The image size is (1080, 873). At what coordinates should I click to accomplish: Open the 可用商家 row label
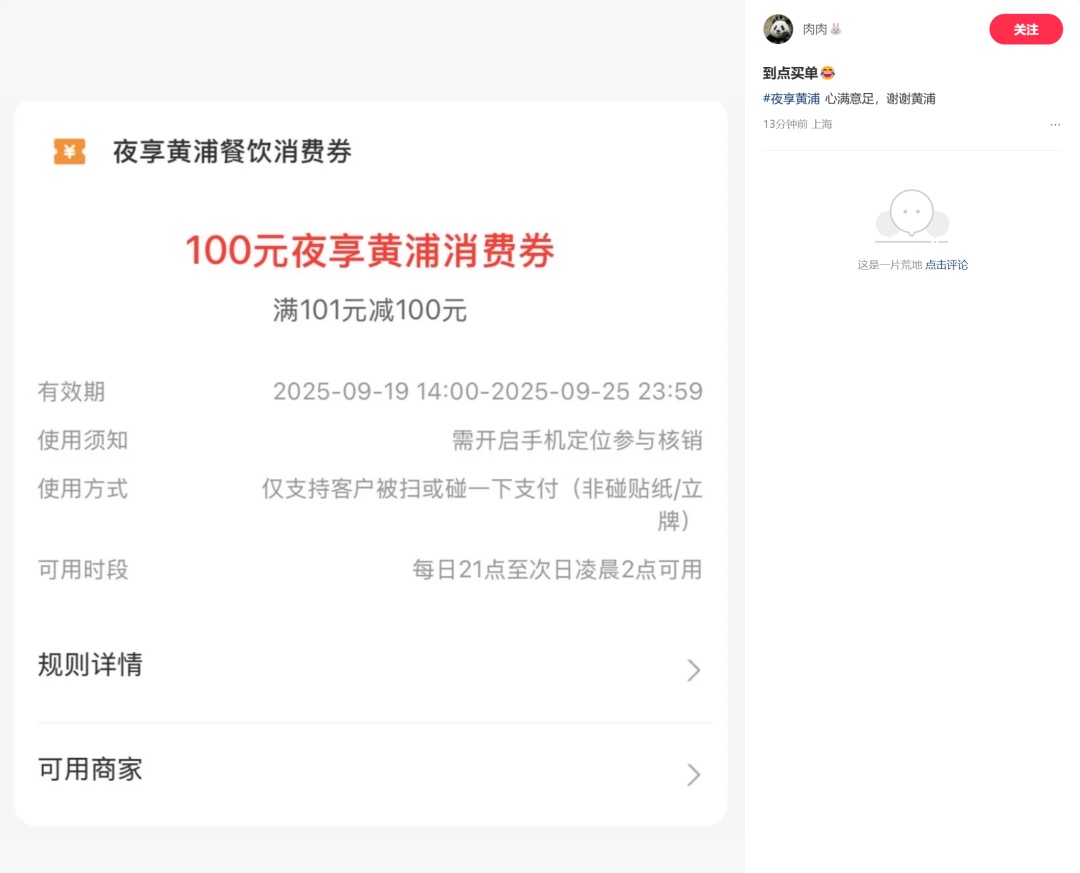click(x=90, y=769)
